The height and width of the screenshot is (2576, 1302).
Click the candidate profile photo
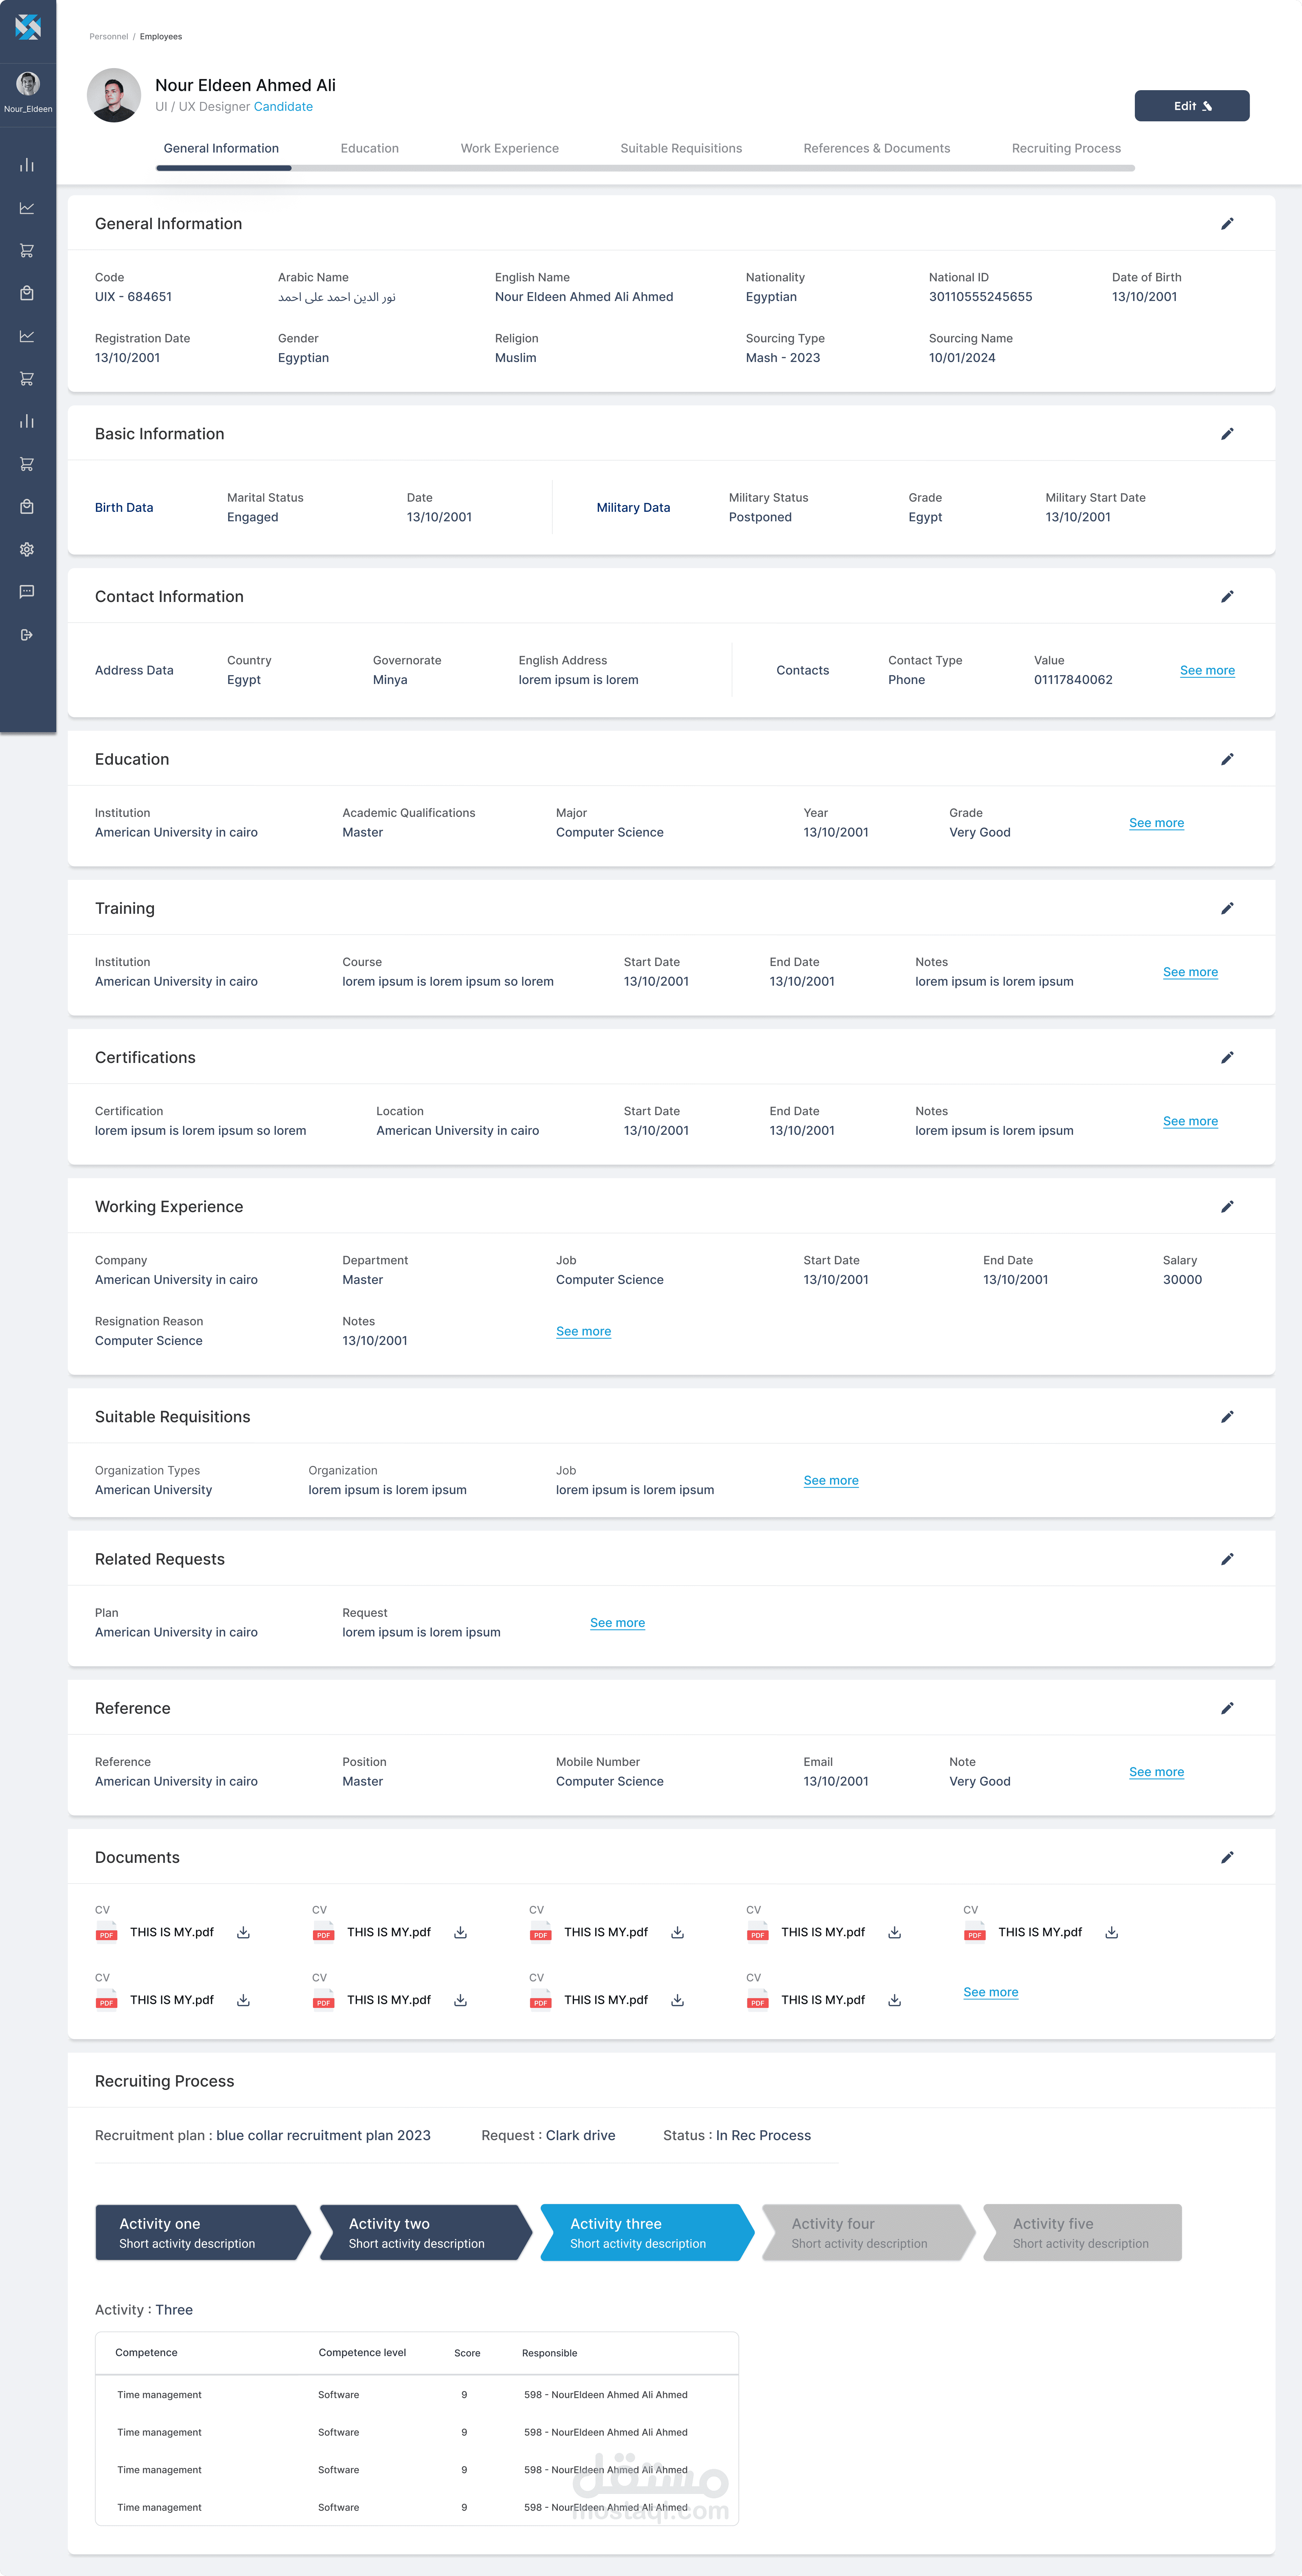tap(114, 95)
